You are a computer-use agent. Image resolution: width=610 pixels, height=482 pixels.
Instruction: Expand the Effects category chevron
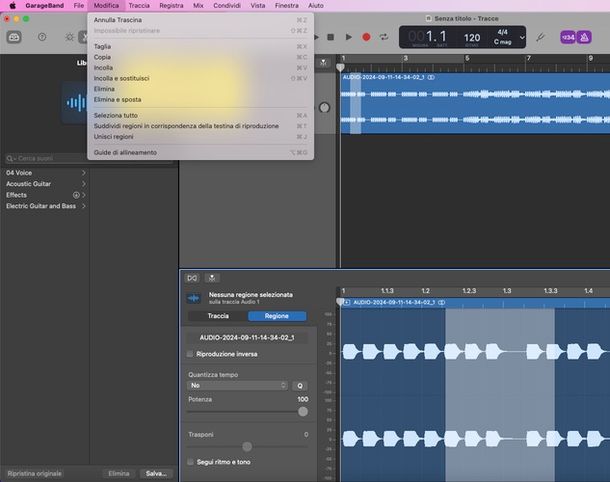click(x=84, y=195)
